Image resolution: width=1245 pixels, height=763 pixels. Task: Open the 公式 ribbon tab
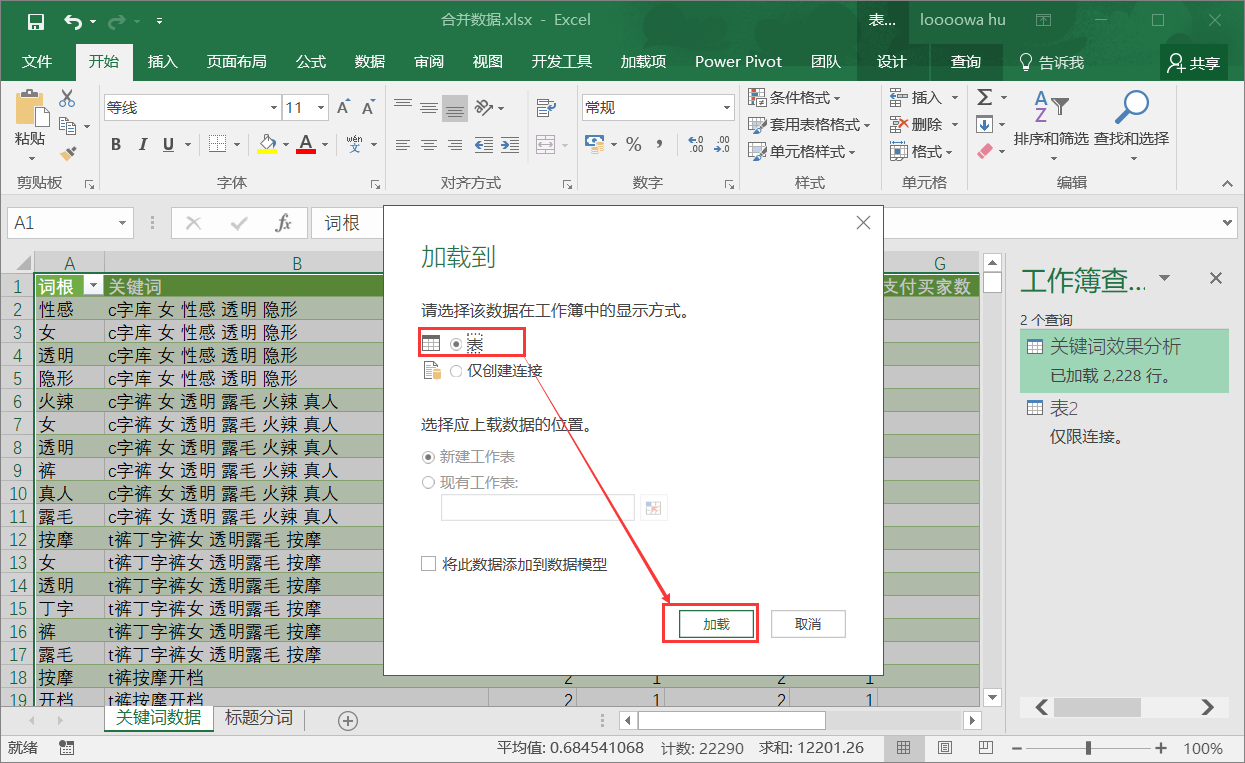311,62
